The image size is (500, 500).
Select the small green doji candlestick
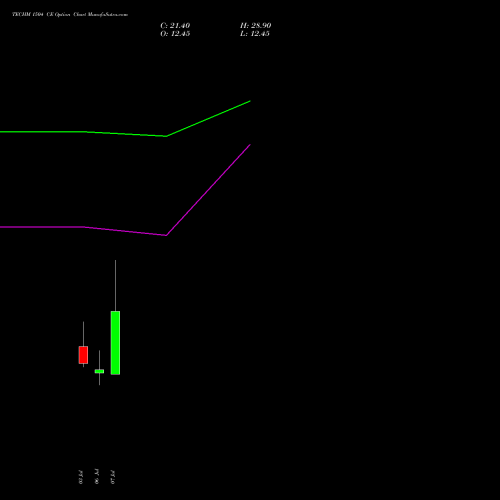[x=99, y=371]
